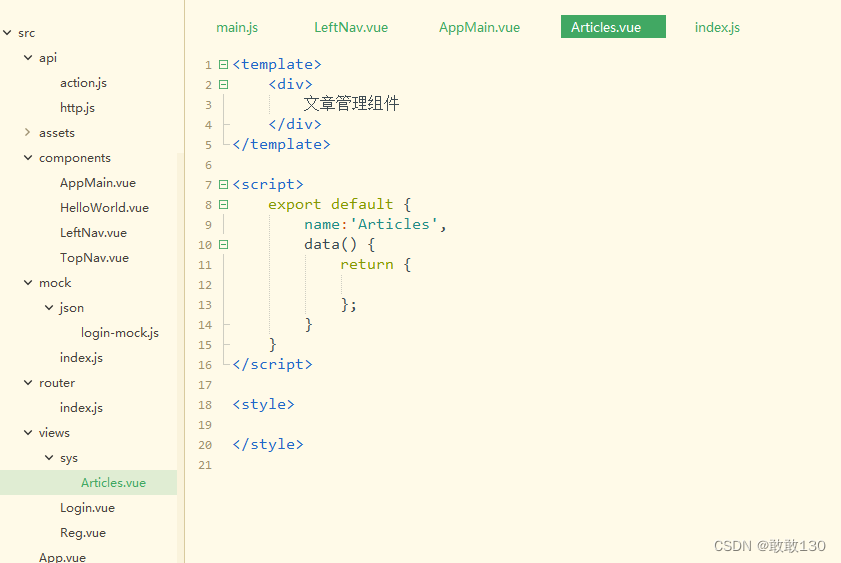Select Articles.vue in the sys folder
The height and width of the screenshot is (563, 841).
pyautogui.click(x=88, y=483)
